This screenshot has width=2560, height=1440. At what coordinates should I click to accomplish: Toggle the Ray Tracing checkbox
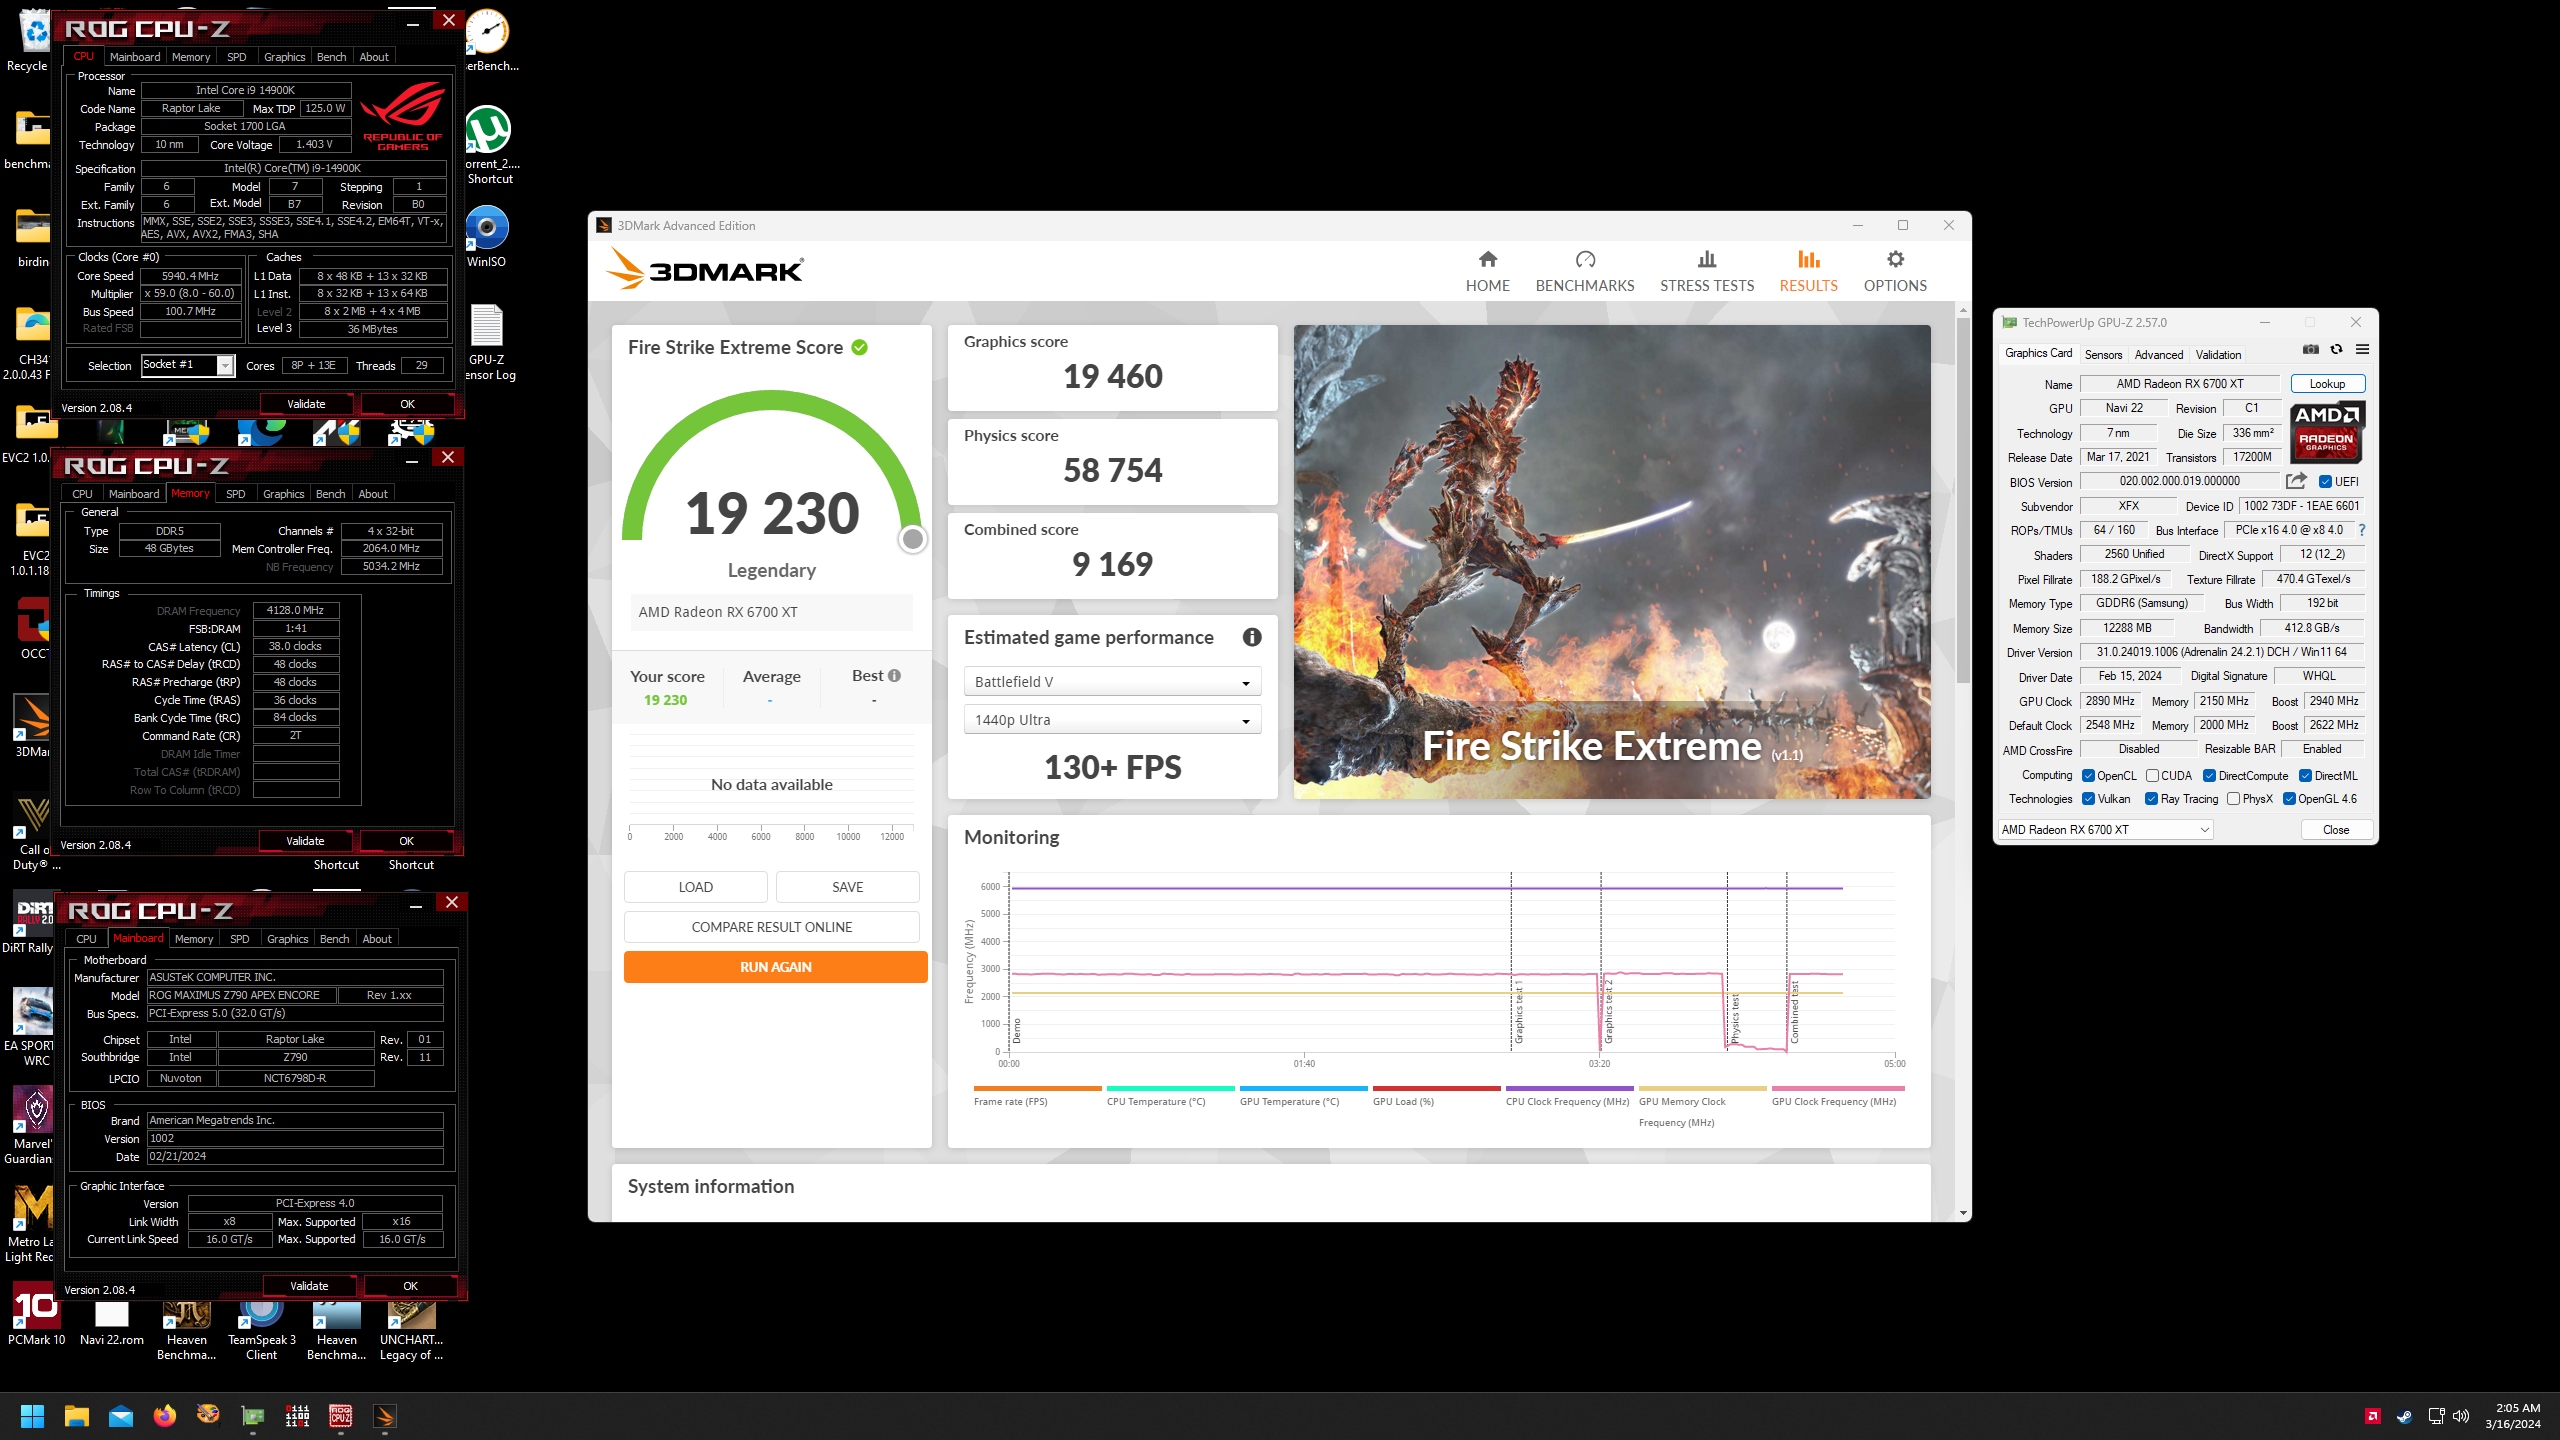click(x=2151, y=798)
